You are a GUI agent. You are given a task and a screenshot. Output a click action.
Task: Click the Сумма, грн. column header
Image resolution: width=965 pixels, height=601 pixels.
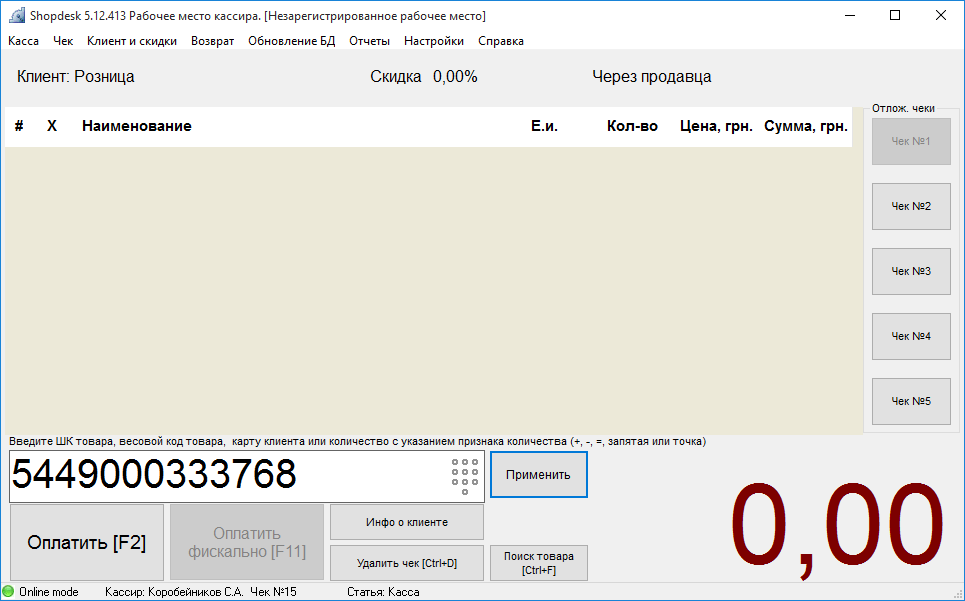pyautogui.click(x=806, y=126)
